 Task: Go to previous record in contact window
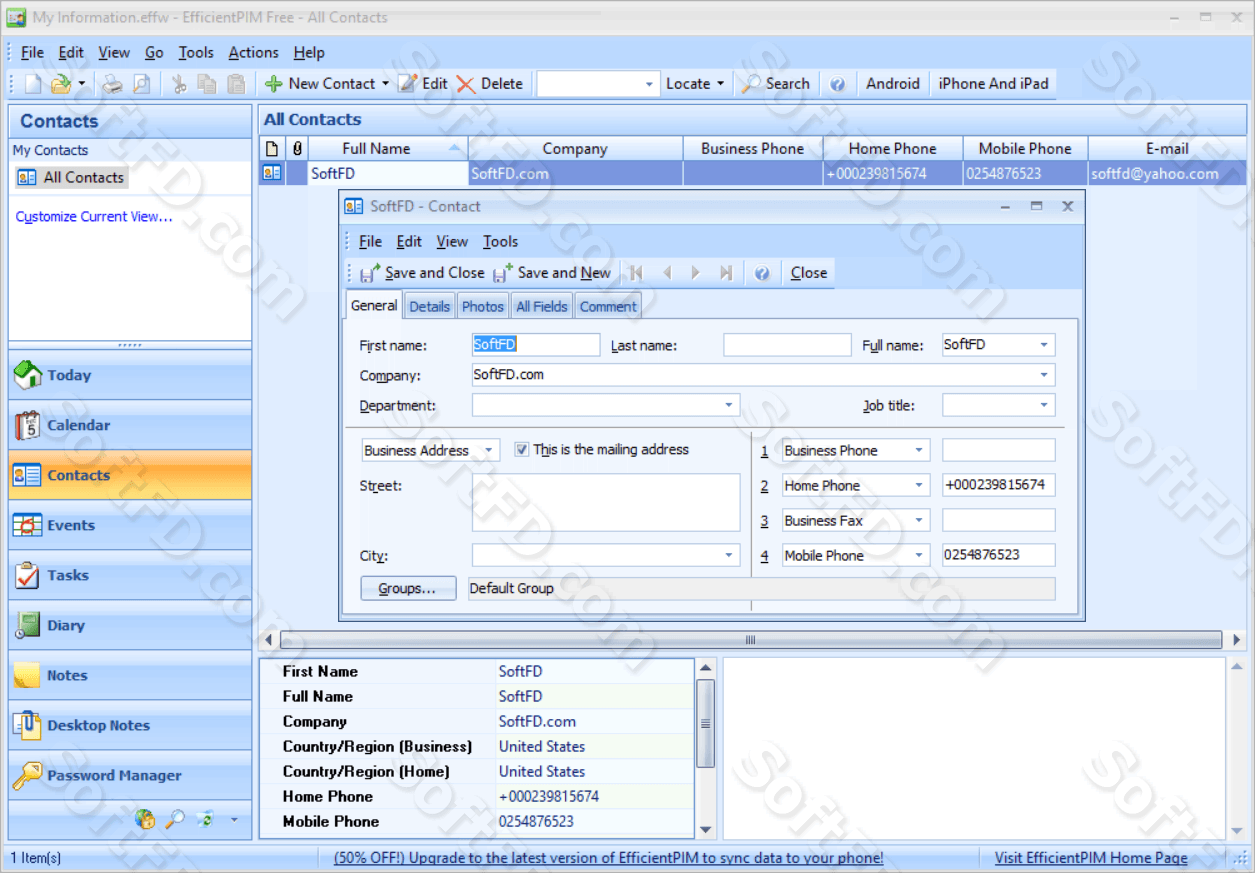click(666, 273)
